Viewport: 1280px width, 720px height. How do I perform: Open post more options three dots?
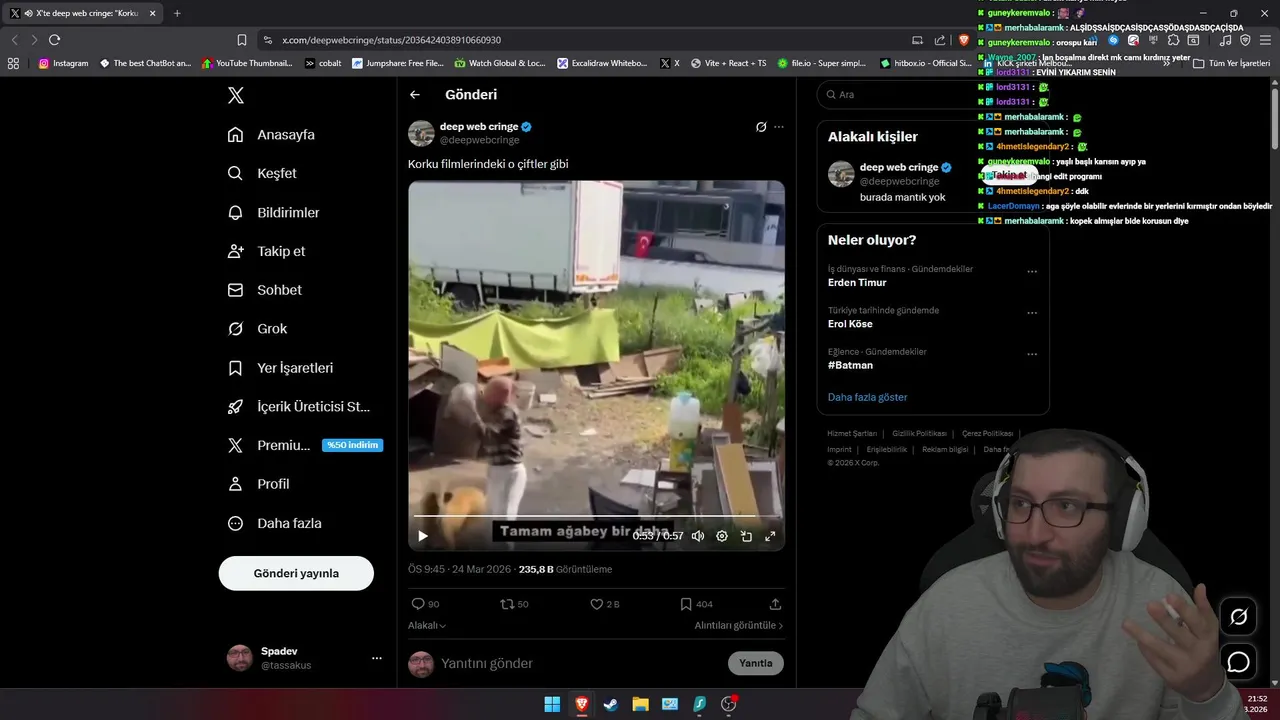(779, 127)
